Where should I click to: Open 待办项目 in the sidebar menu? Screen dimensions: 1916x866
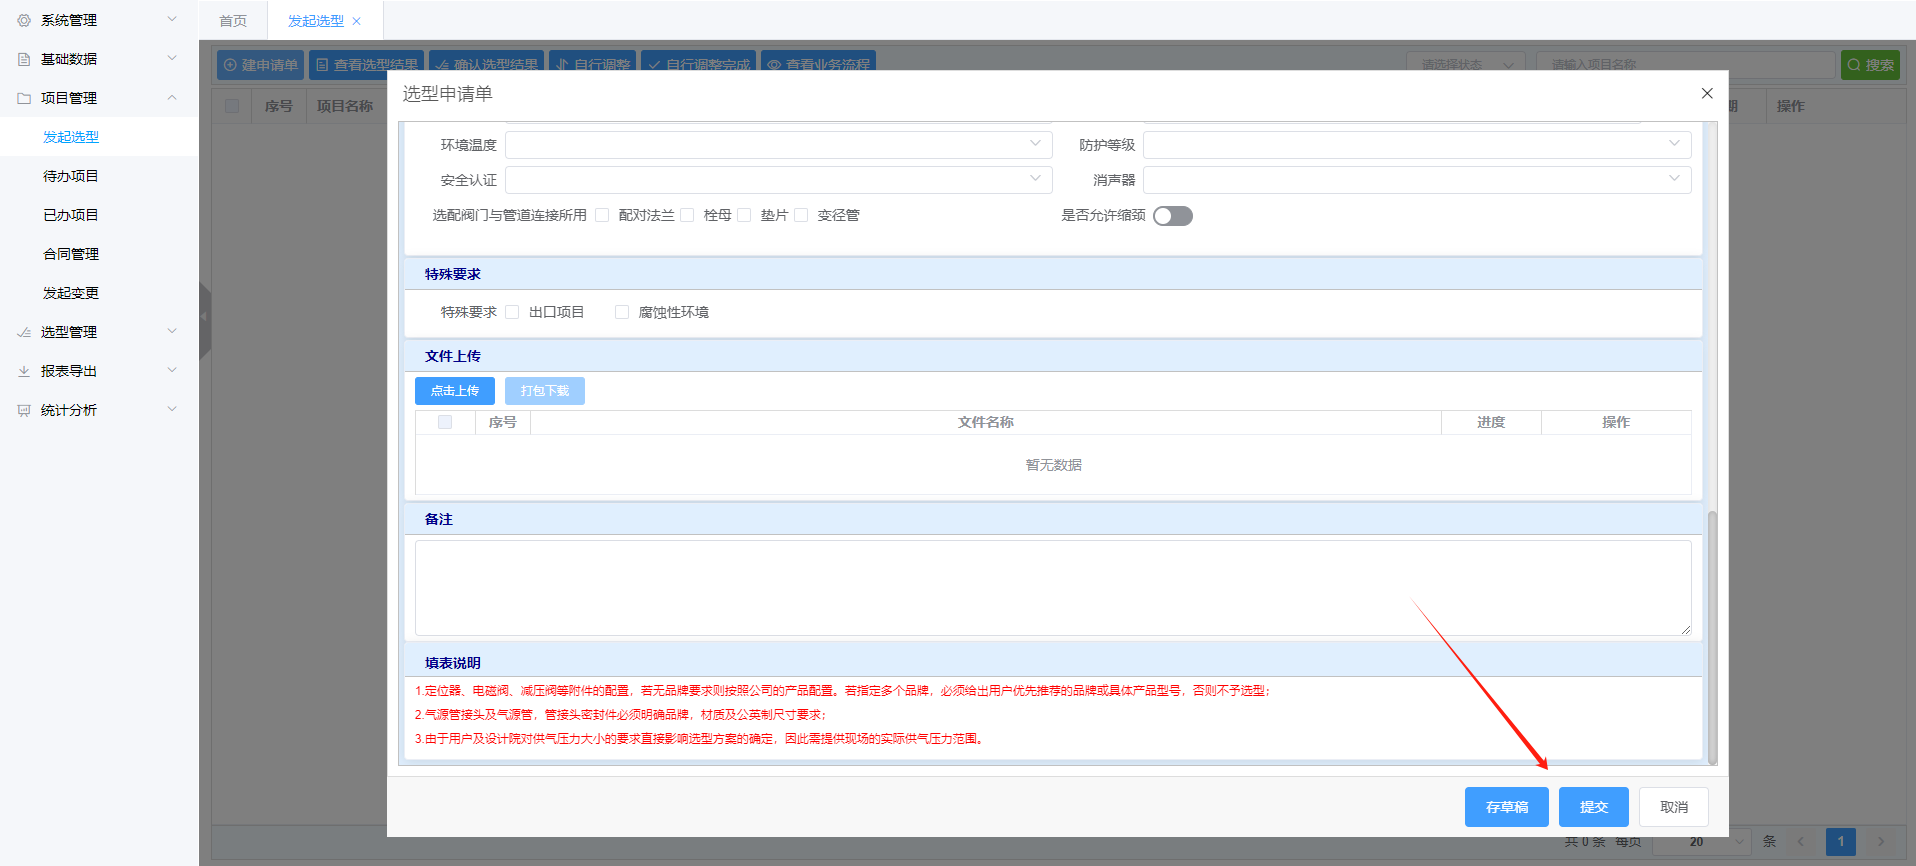[71, 176]
